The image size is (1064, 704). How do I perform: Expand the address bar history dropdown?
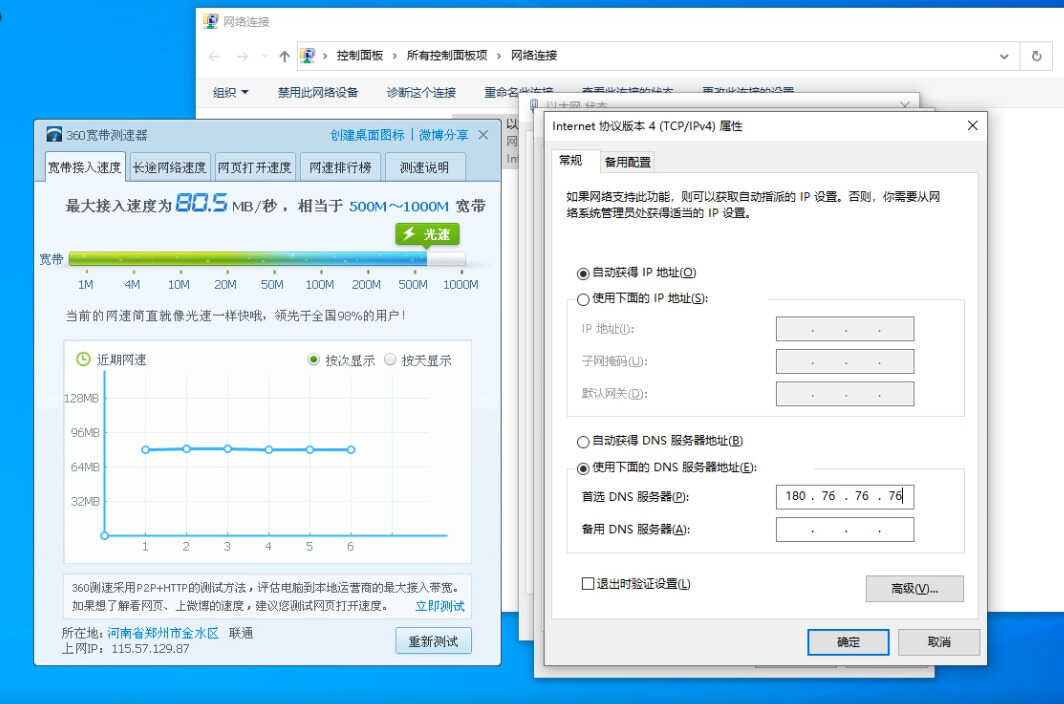(x=1004, y=56)
